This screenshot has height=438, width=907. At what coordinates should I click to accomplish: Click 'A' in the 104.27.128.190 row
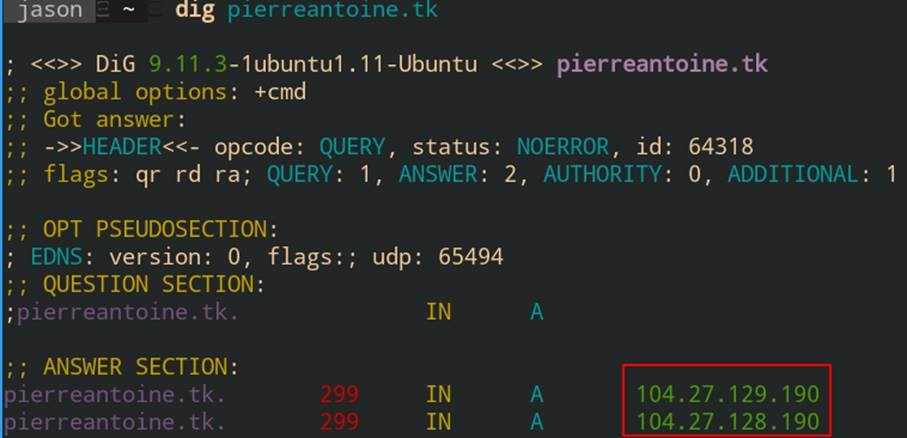click(x=537, y=422)
